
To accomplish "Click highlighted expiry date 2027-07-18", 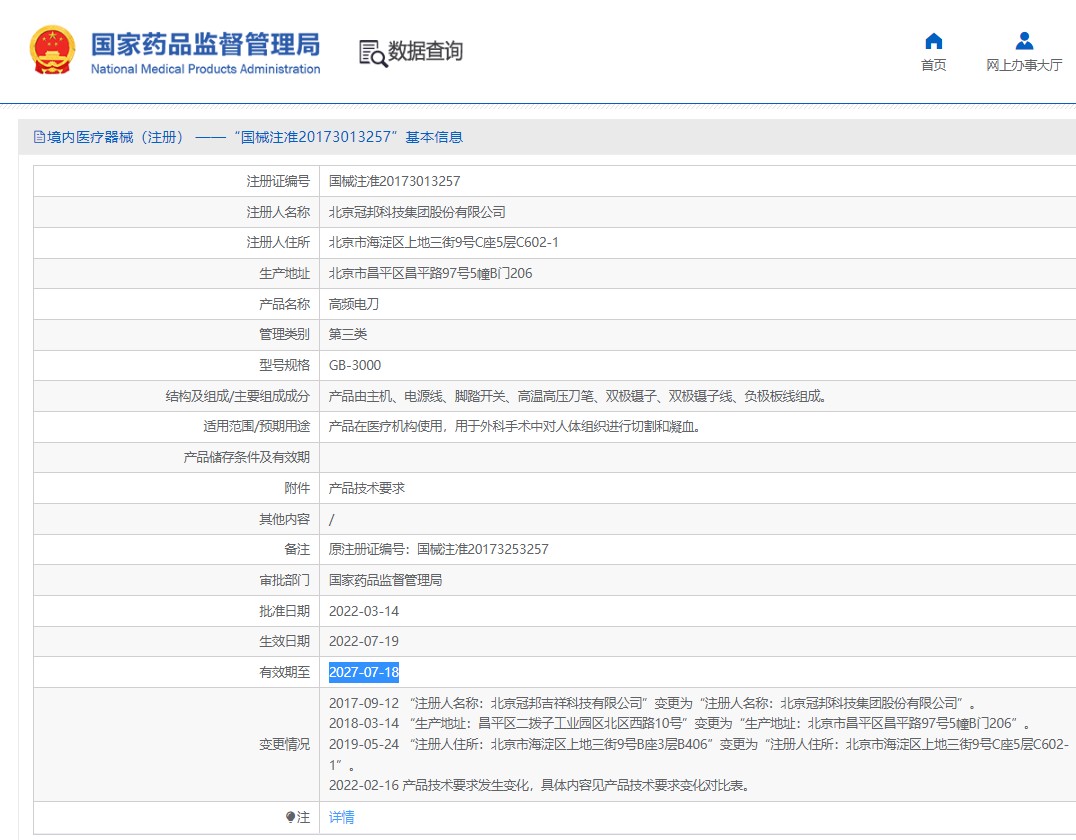I will click(x=364, y=672).
